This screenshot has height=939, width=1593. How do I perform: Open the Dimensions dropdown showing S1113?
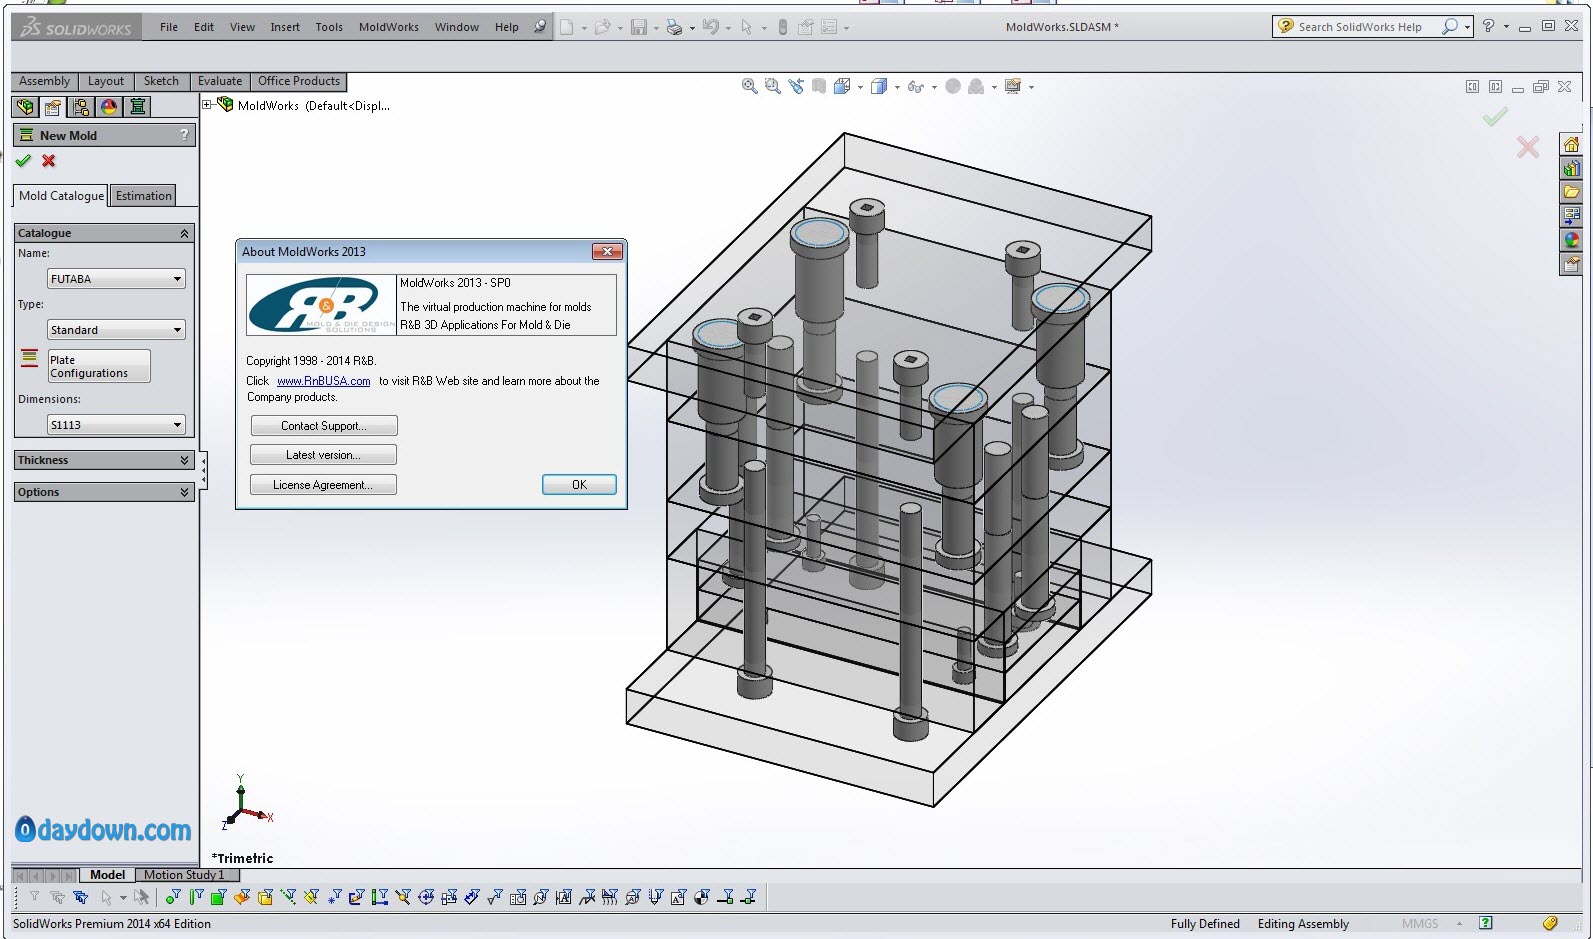pyautogui.click(x=116, y=425)
